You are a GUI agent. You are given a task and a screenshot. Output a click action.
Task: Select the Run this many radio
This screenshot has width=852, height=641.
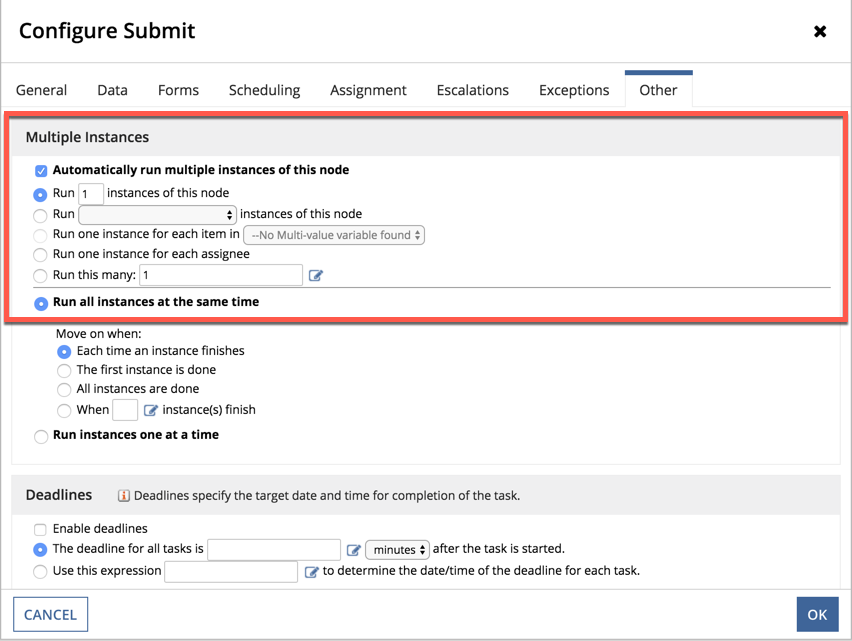pyautogui.click(x=40, y=276)
